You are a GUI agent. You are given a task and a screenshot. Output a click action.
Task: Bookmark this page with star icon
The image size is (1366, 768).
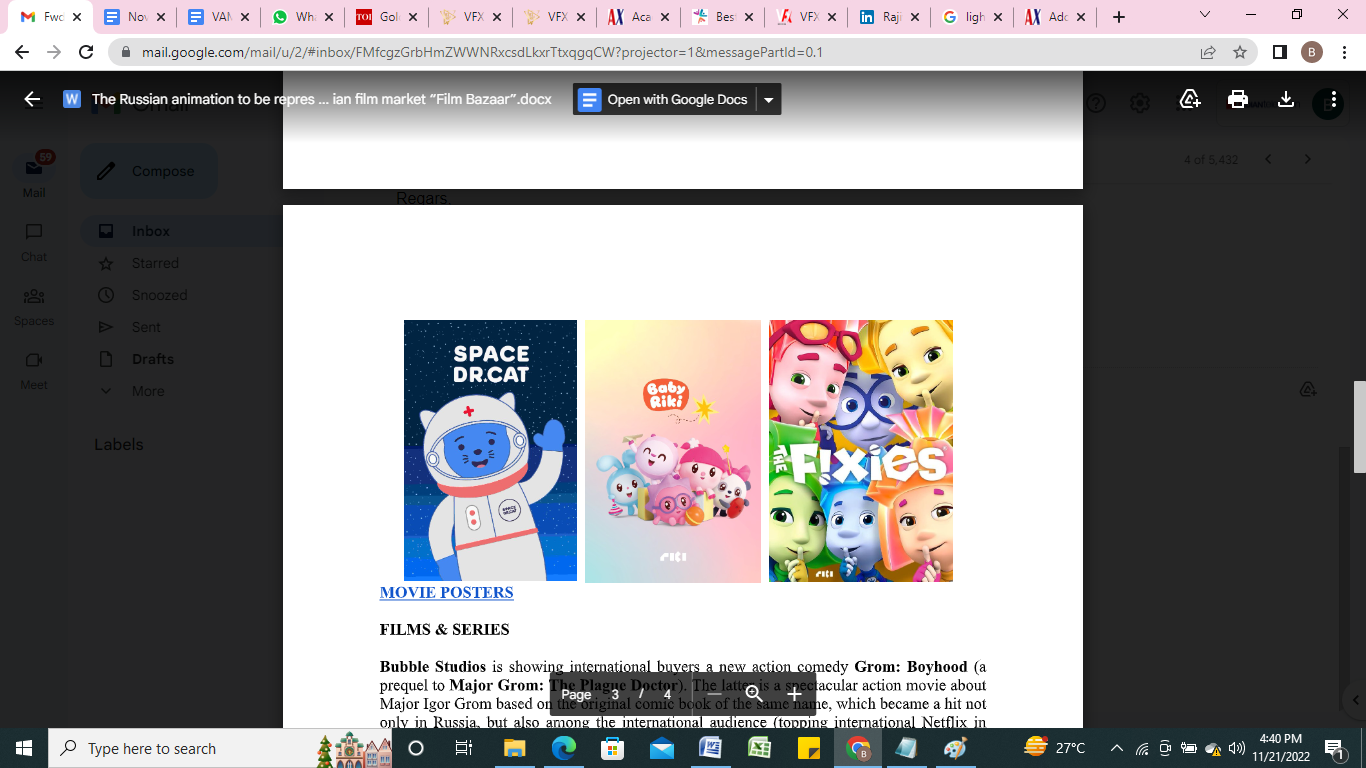[x=1240, y=52]
